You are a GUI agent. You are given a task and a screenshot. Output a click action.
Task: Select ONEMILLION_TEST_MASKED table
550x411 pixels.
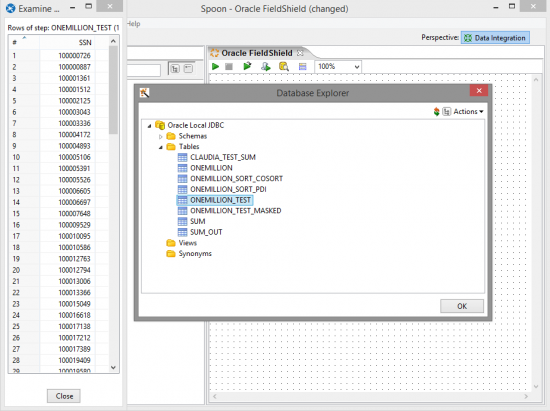(x=236, y=211)
